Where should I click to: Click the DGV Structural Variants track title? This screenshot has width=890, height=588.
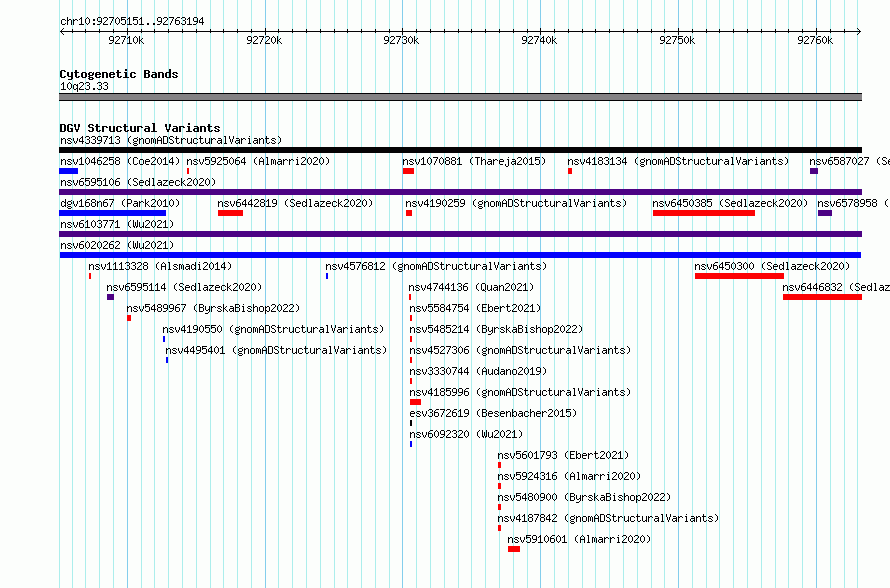coord(140,128)
